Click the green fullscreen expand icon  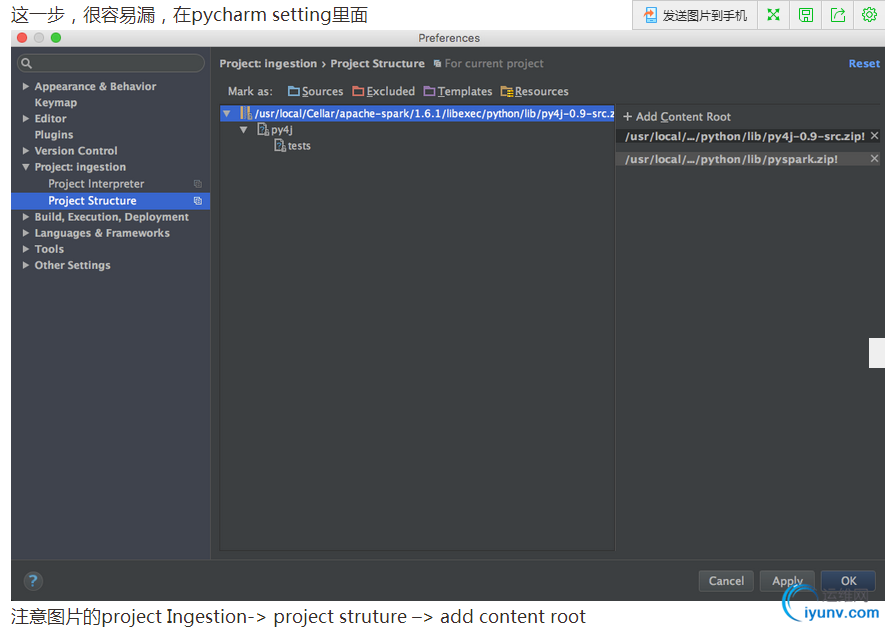point(773,15)
